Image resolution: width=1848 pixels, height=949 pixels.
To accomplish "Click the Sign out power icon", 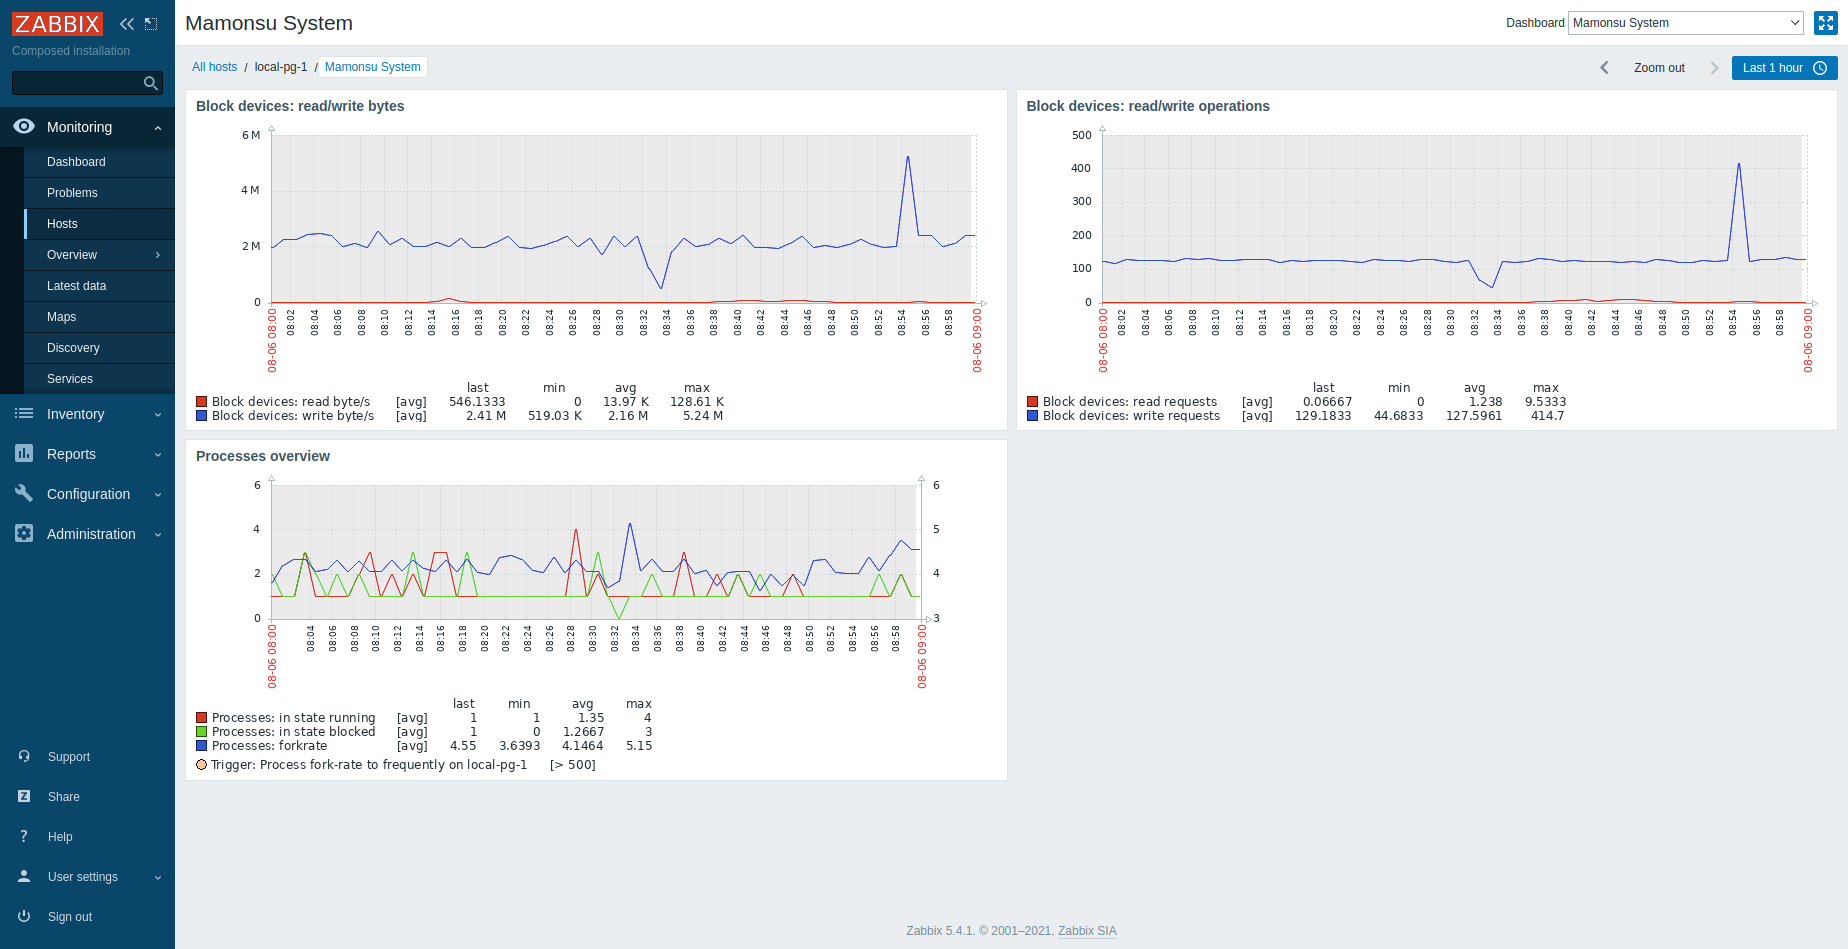I will click(x=24, y=916).
